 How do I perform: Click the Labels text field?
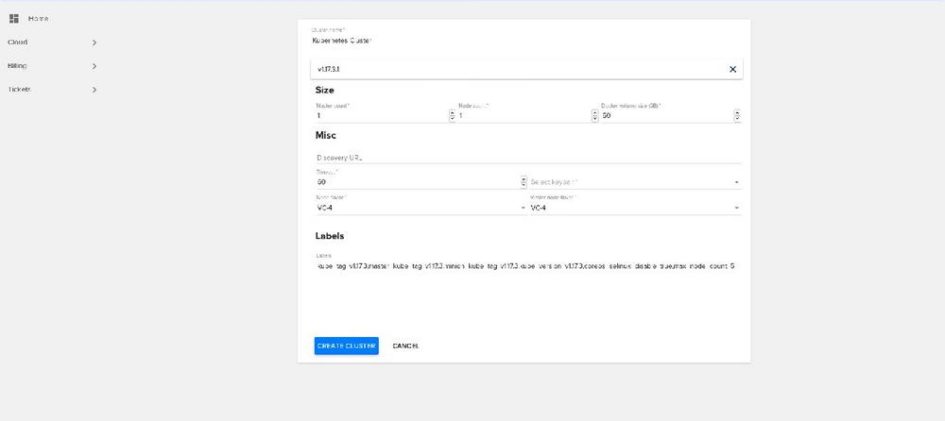coord(527,267)
